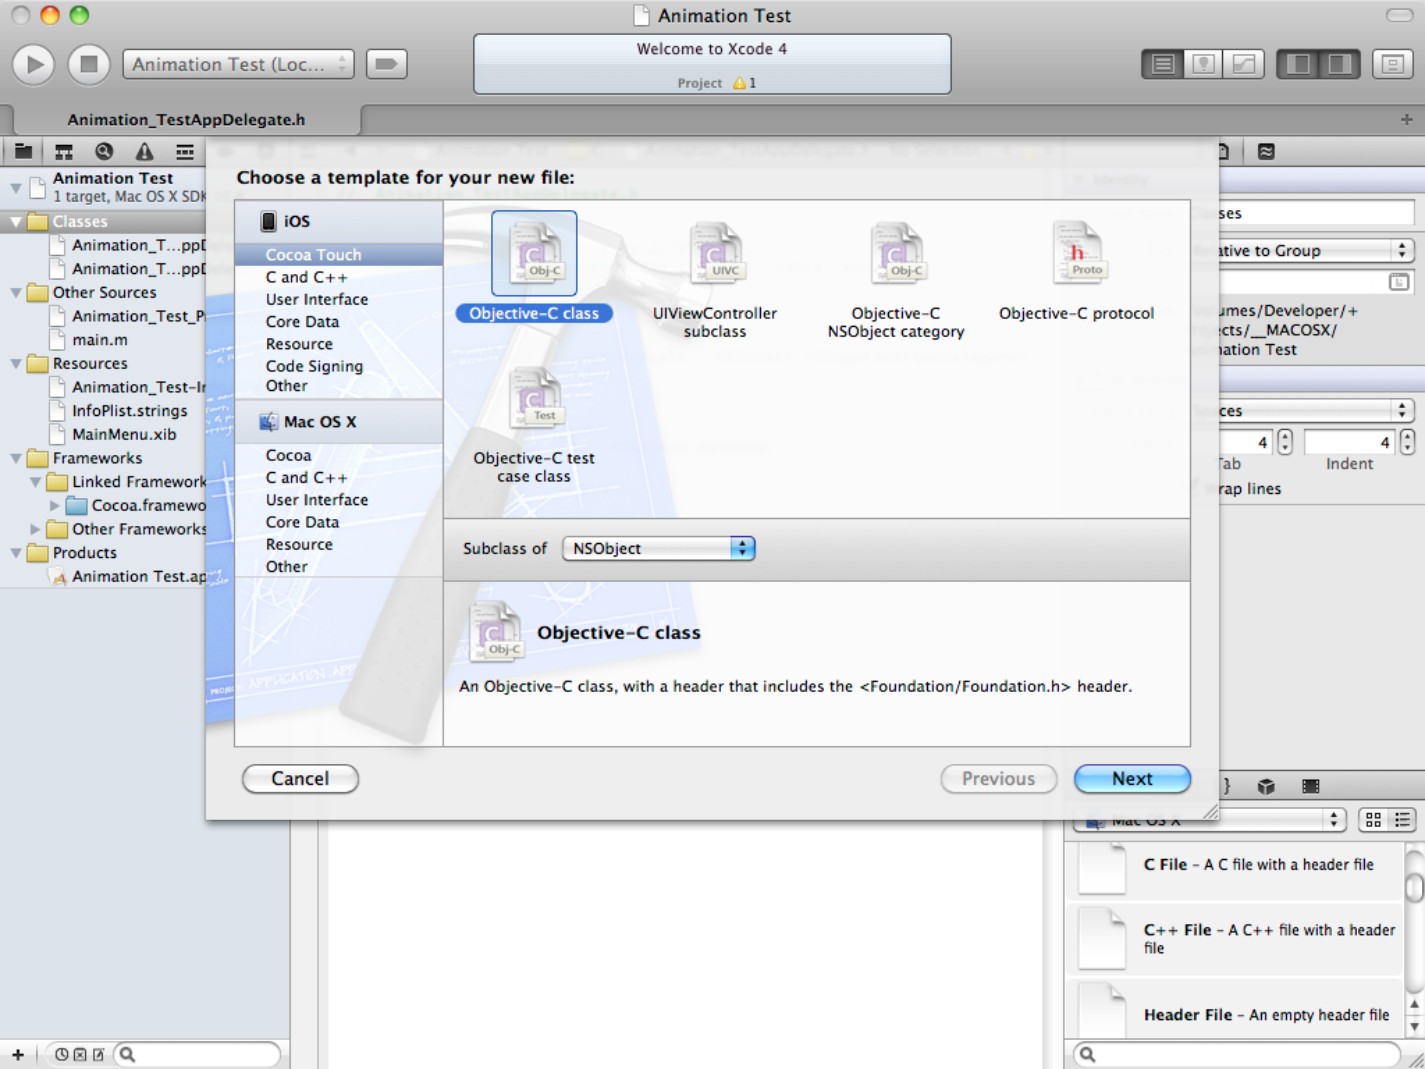Show the project navigator

23,151
